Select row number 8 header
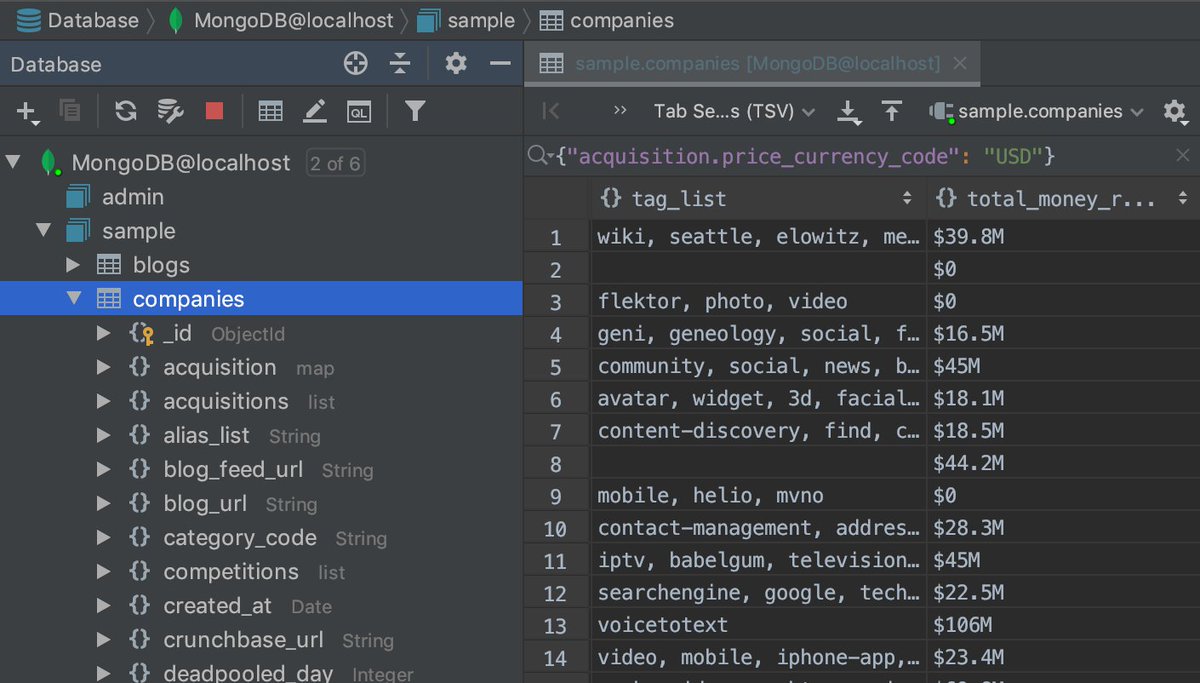The width and height of the screenshot is (1200, 683). (x=556, y=464)
